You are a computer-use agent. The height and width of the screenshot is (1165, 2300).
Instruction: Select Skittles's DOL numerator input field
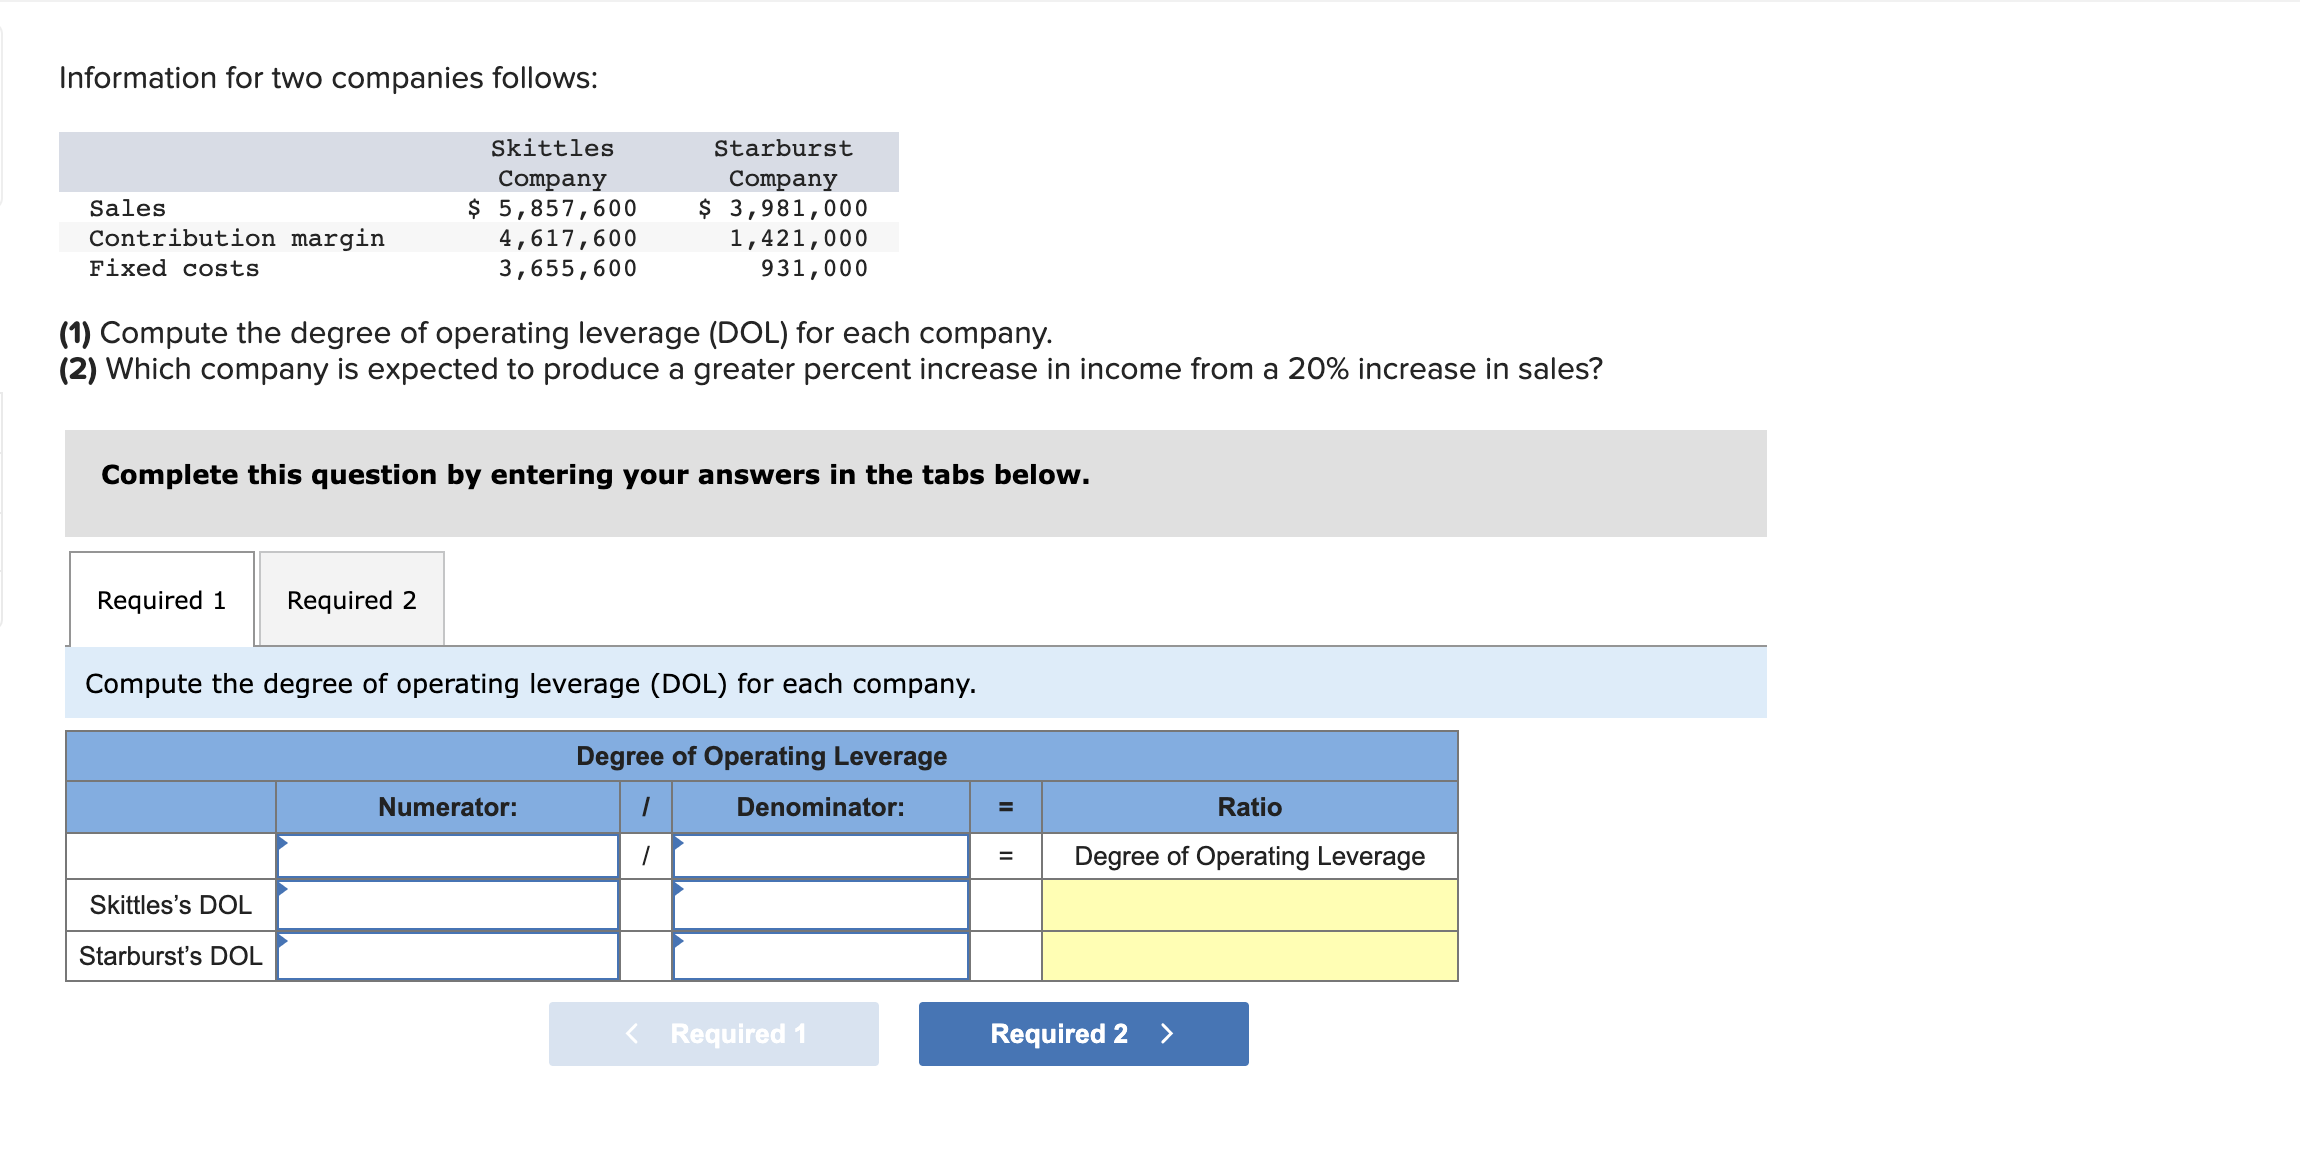click(447, 905)
